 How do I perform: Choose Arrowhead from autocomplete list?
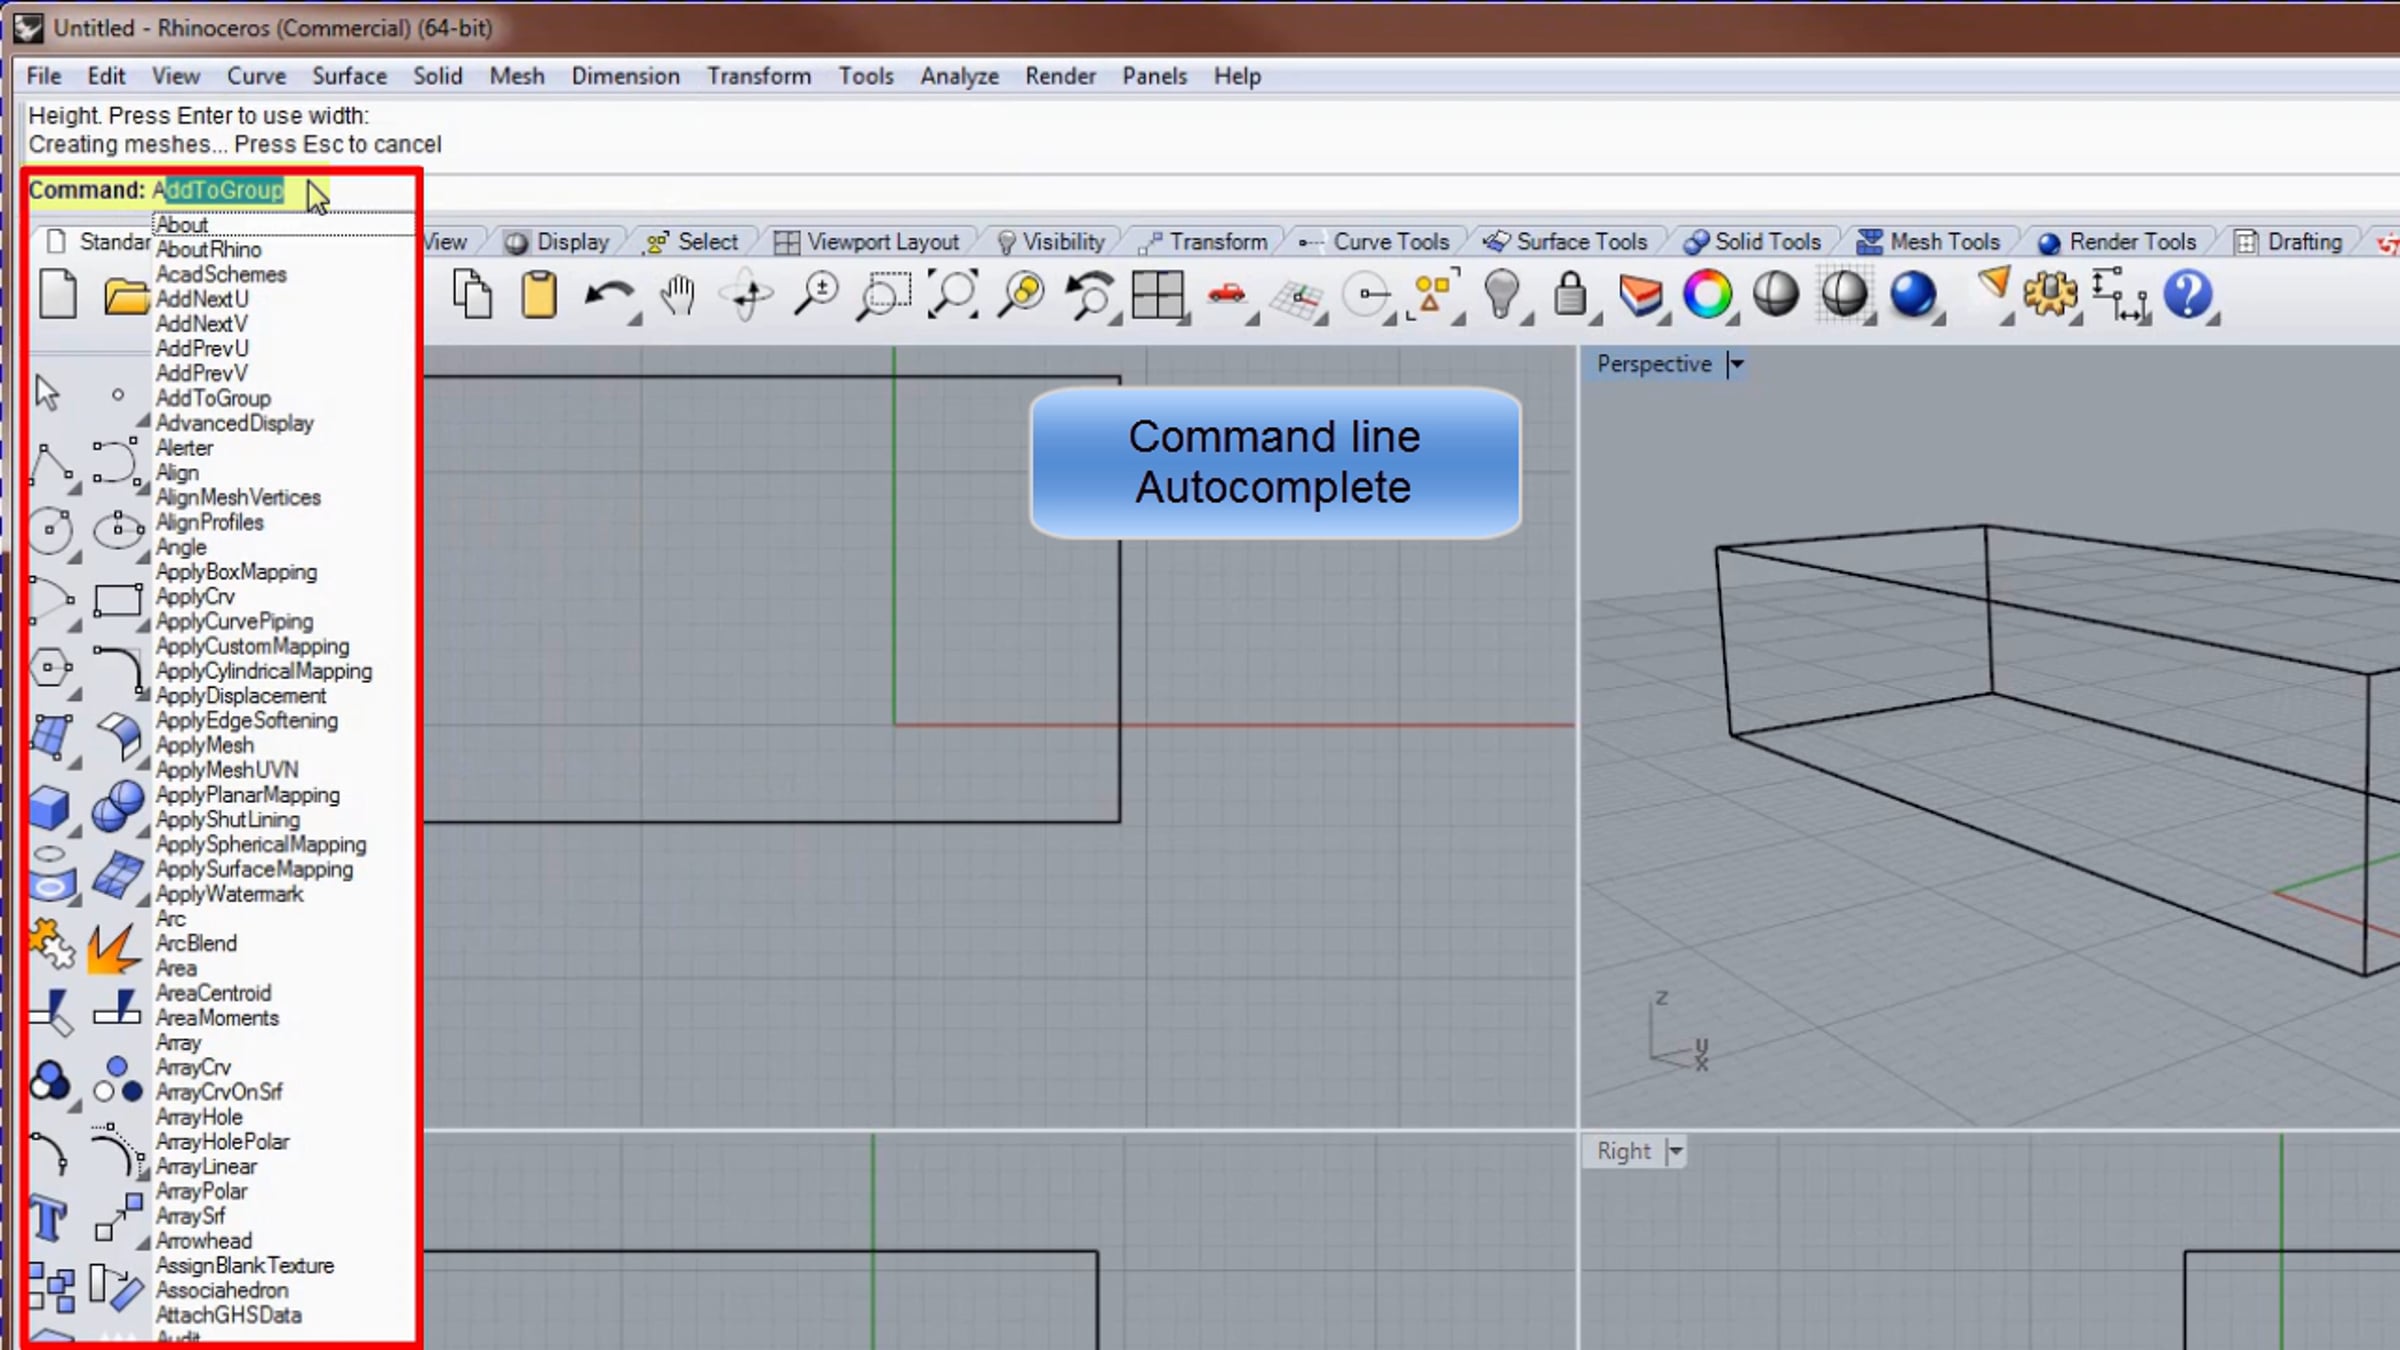click(203, 1241)
